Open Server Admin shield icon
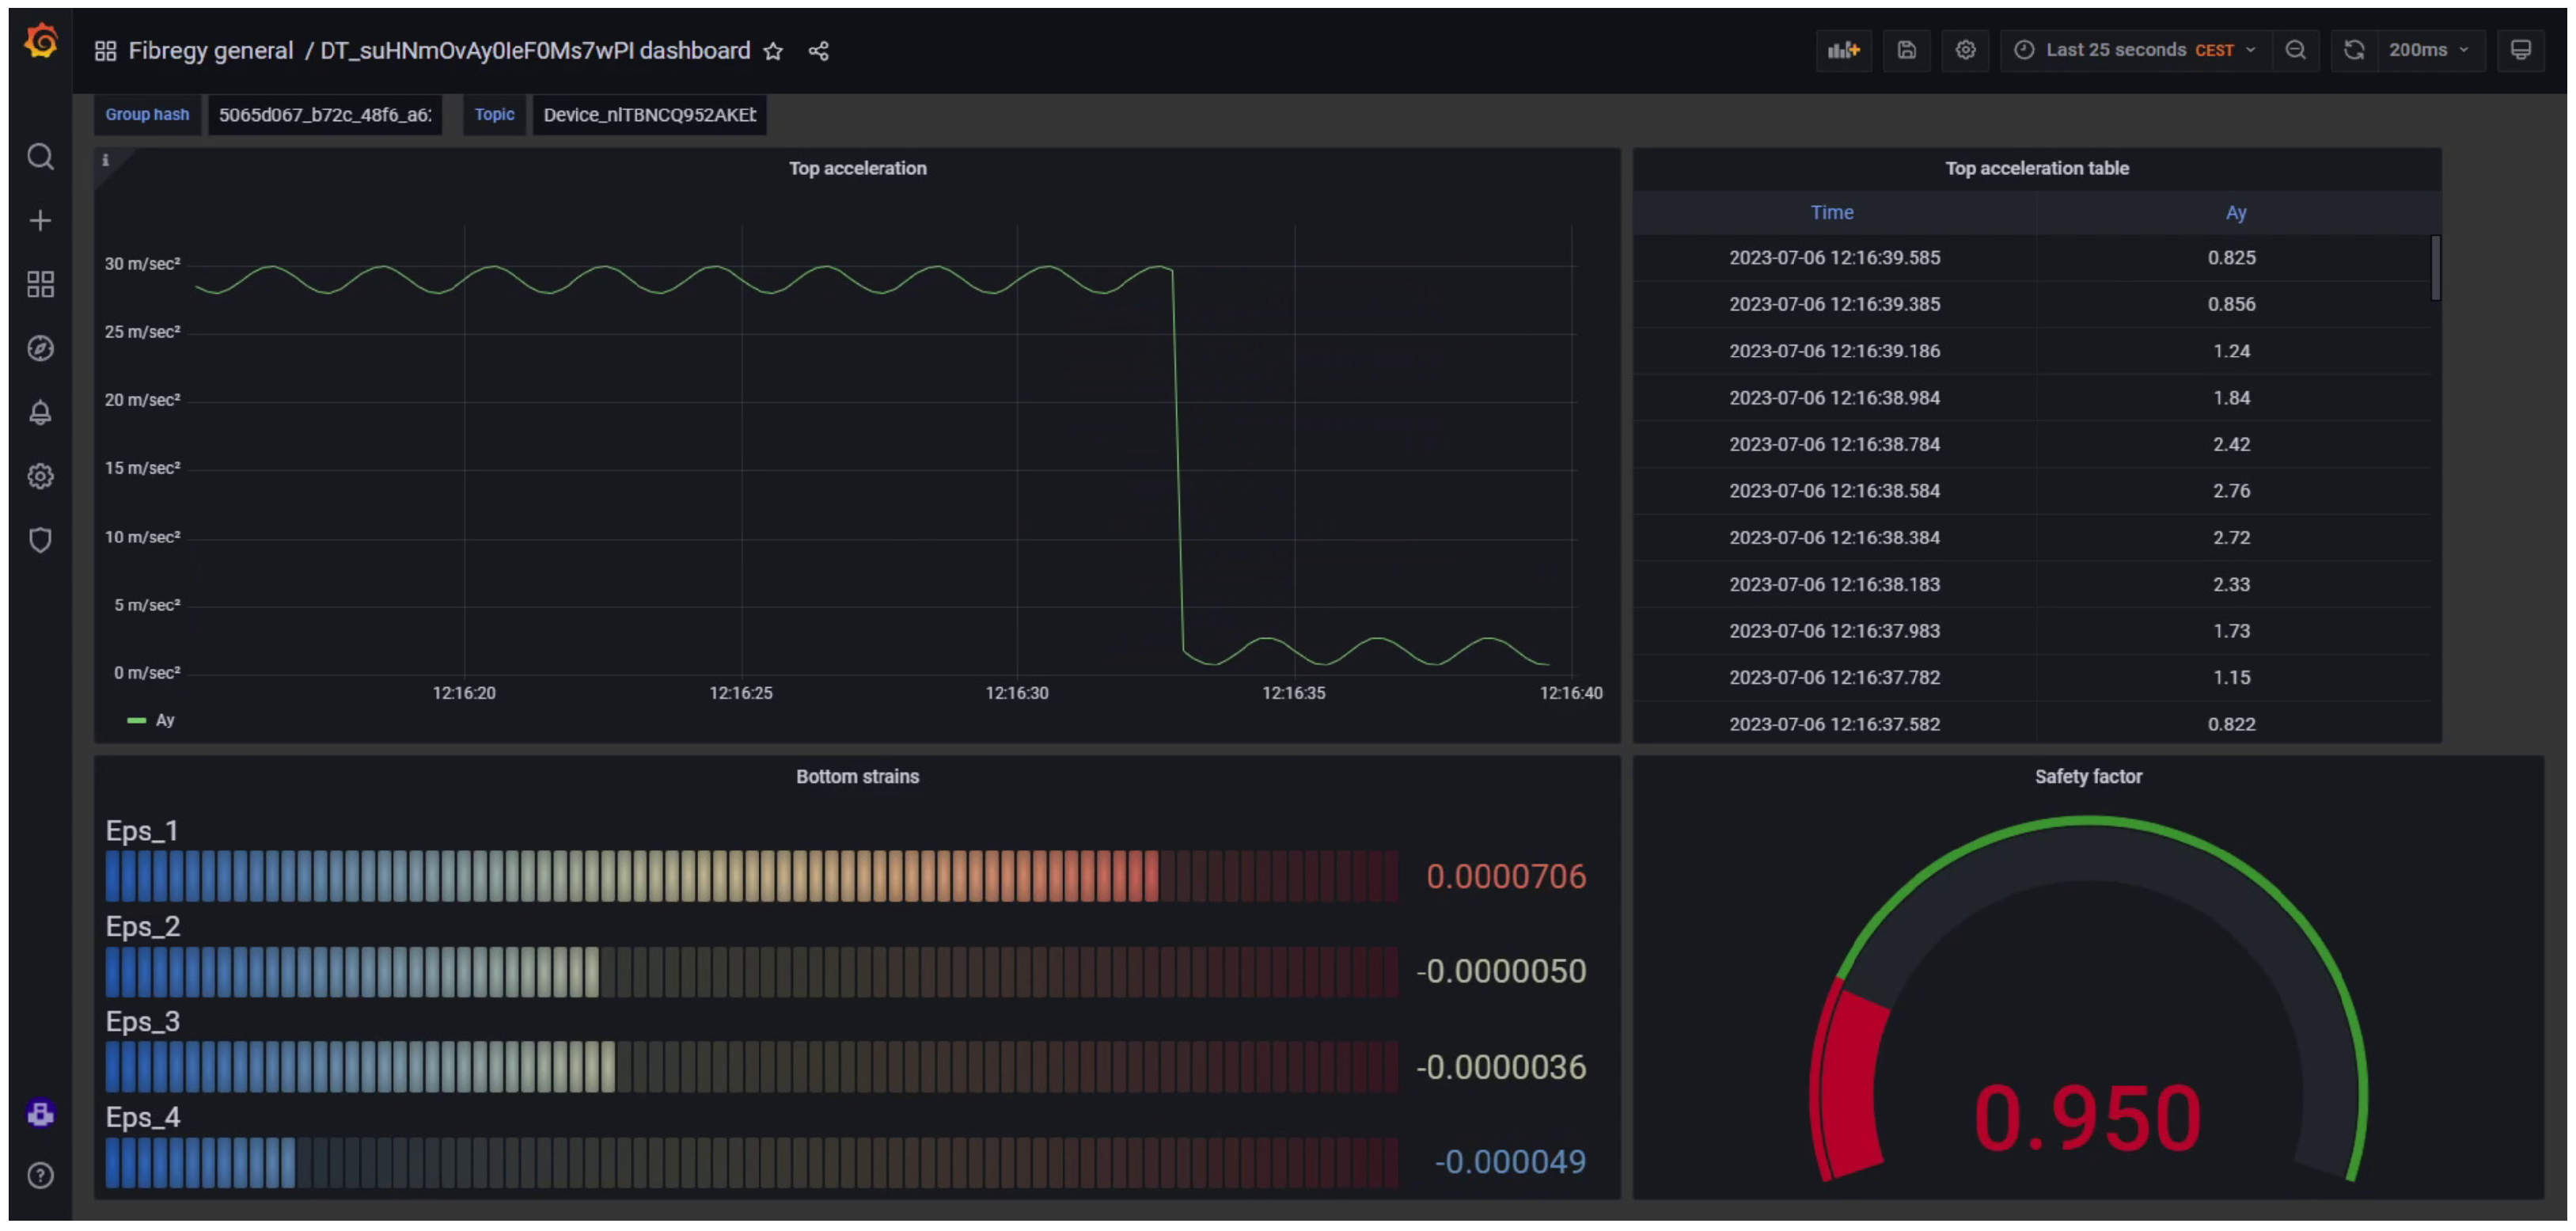Screen dimensions: 2576x1231 point(40,541)
